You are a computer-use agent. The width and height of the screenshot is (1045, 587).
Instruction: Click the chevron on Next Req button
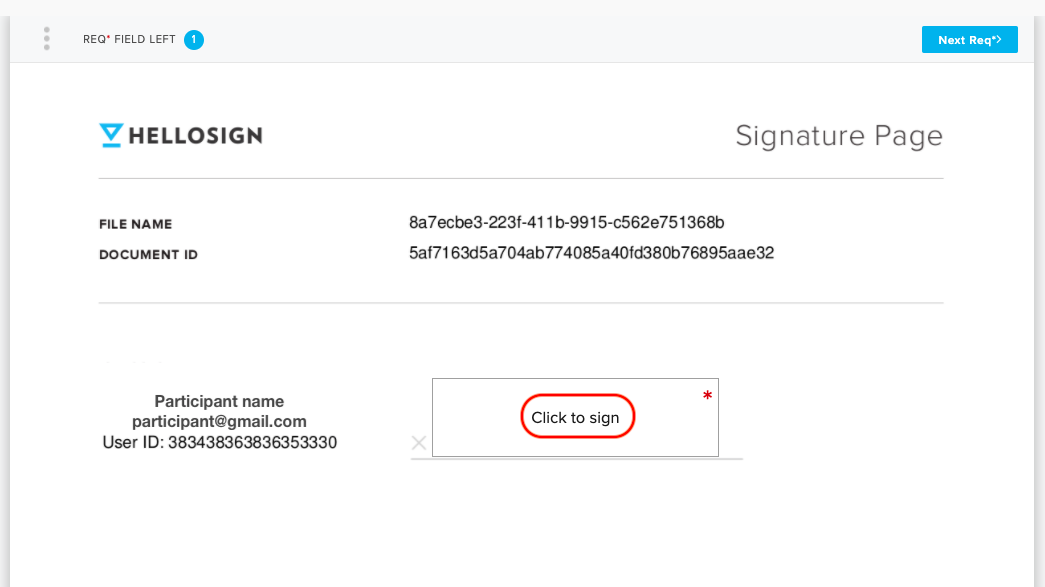[x=998, y=39]
